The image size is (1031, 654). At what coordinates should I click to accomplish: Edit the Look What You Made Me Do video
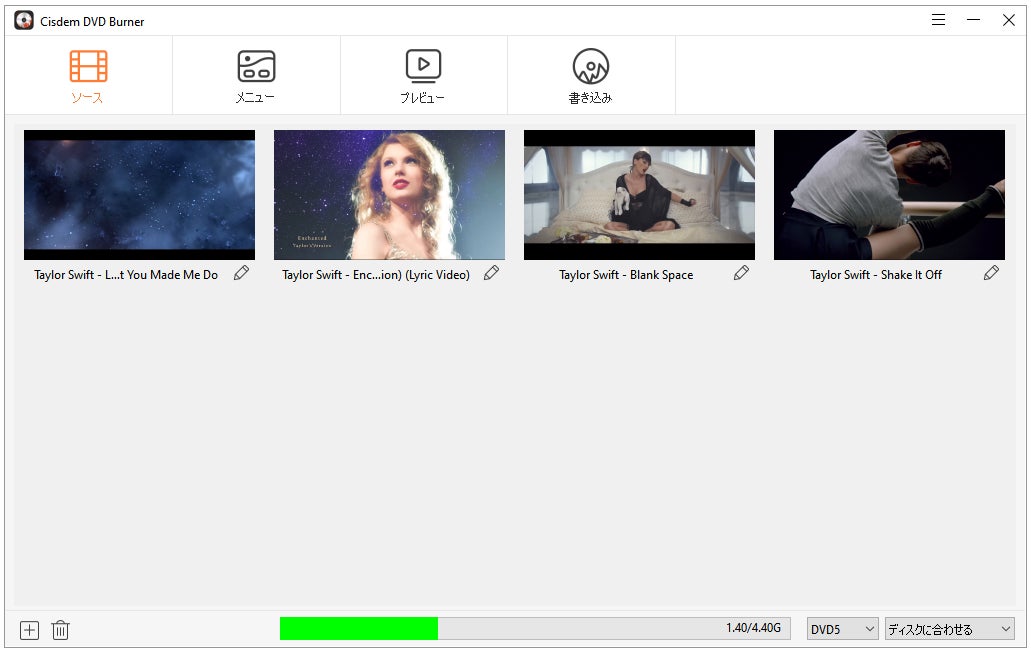(x=241, y=273)
